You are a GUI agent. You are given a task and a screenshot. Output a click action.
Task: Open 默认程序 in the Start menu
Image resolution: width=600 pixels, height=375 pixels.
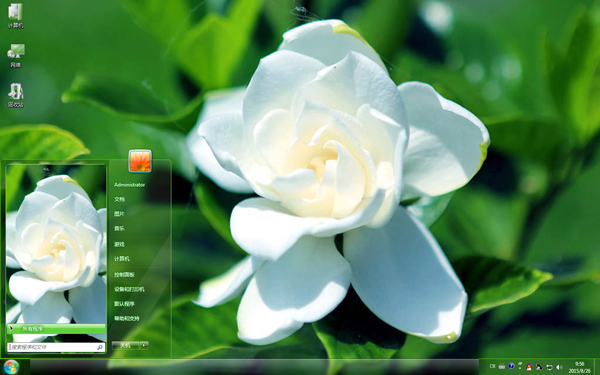pyautogui.click(x=124, y=304)
